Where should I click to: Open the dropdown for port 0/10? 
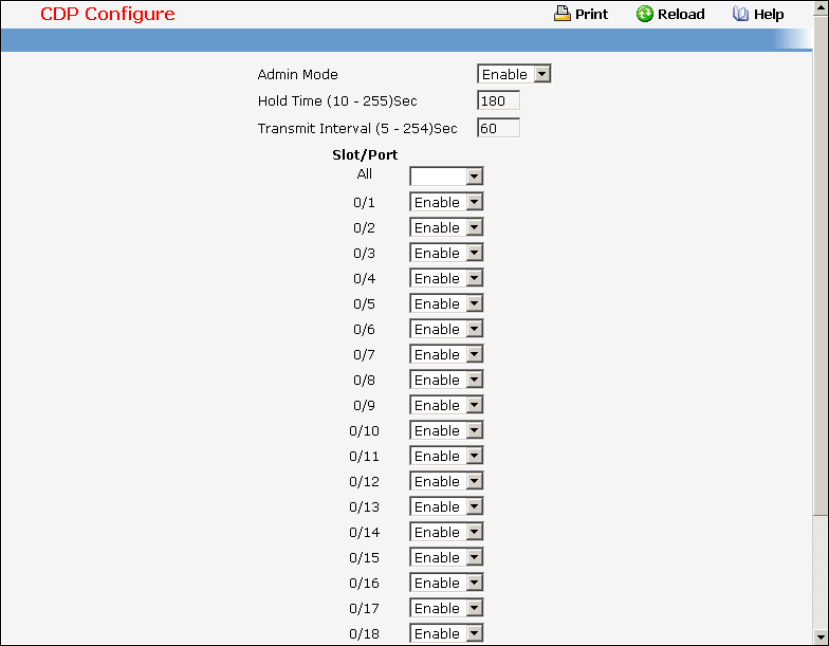click(446, 430)
